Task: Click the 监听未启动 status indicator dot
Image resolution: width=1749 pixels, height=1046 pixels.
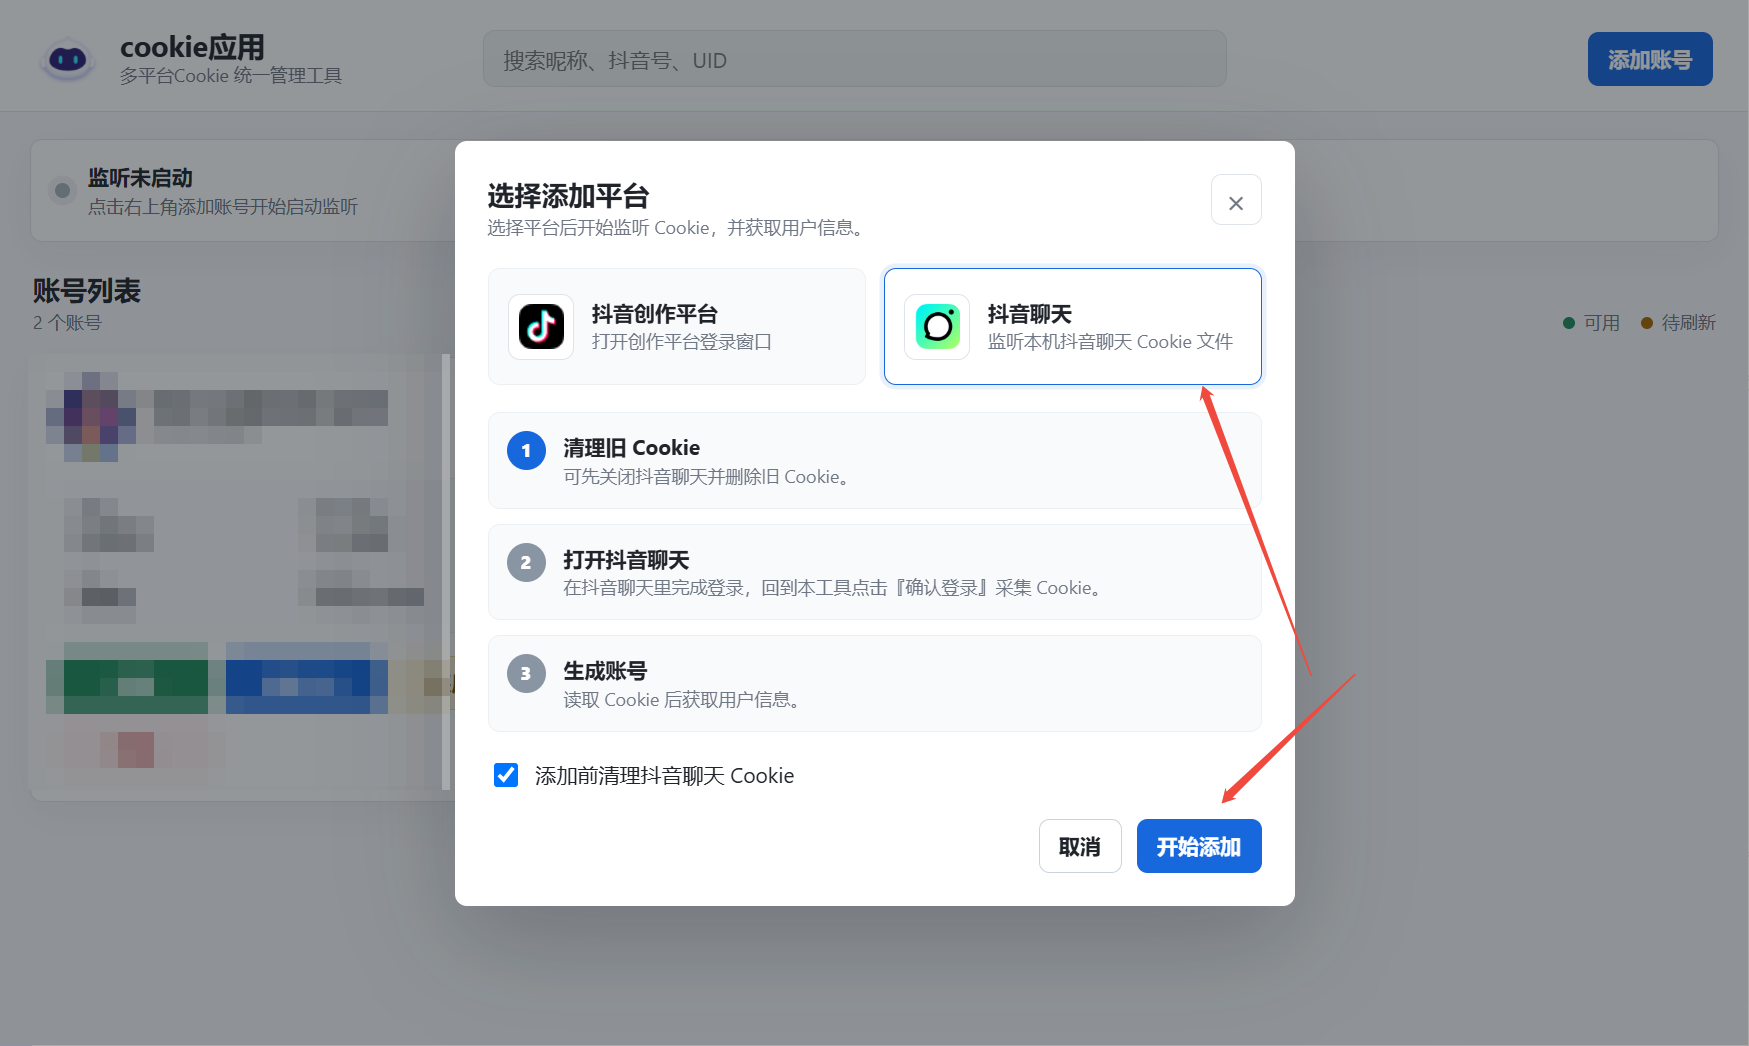Action: point(62,190)
